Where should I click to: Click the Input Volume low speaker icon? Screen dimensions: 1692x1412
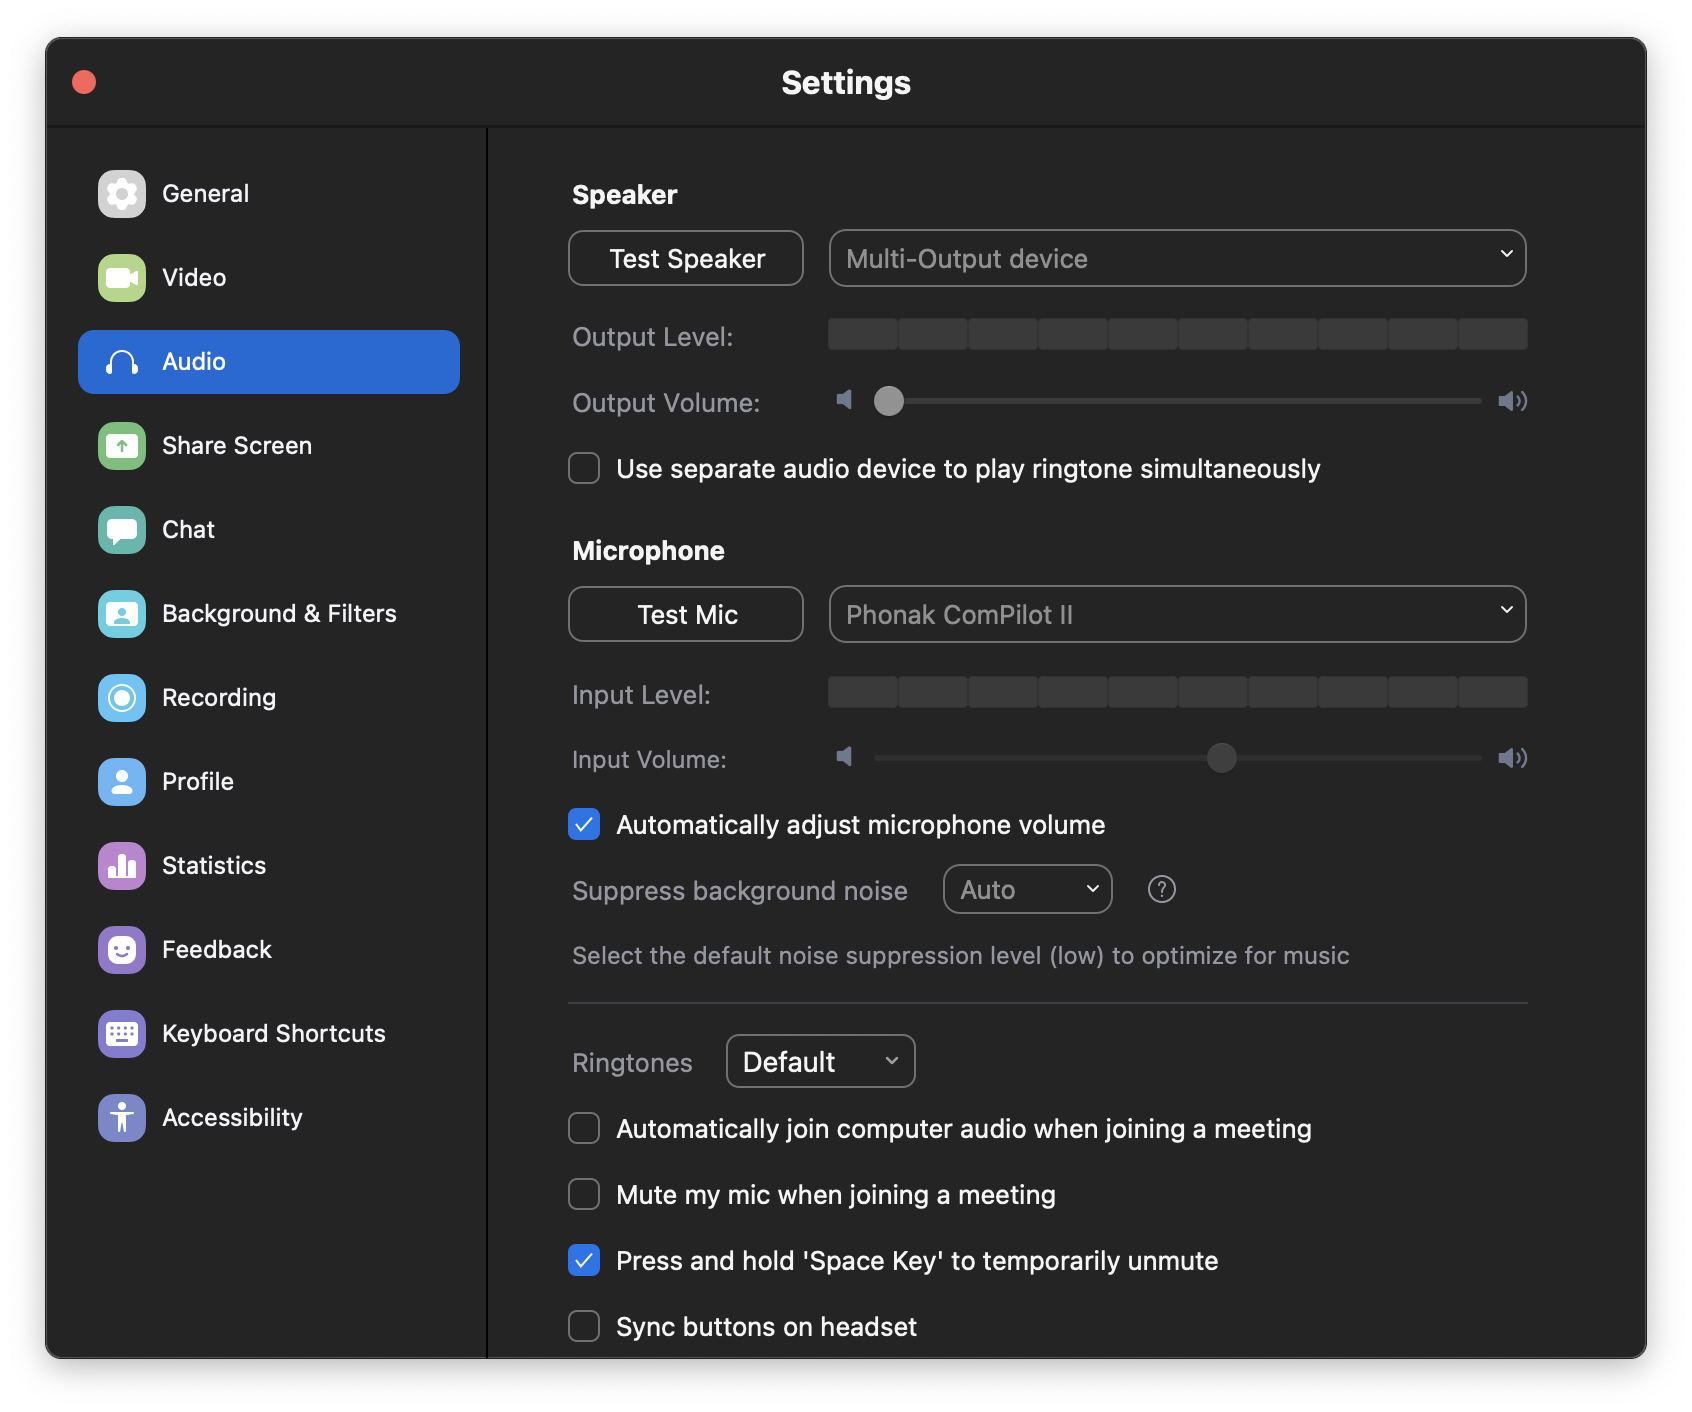point(845,757)
